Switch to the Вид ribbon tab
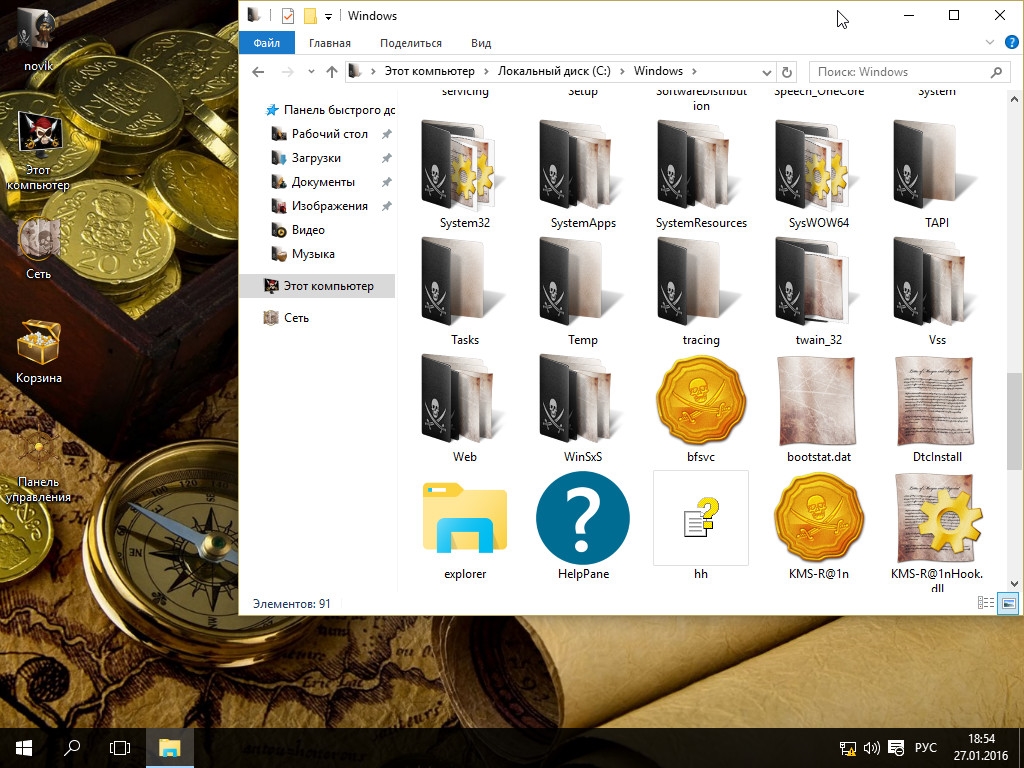 coord(481,43)
